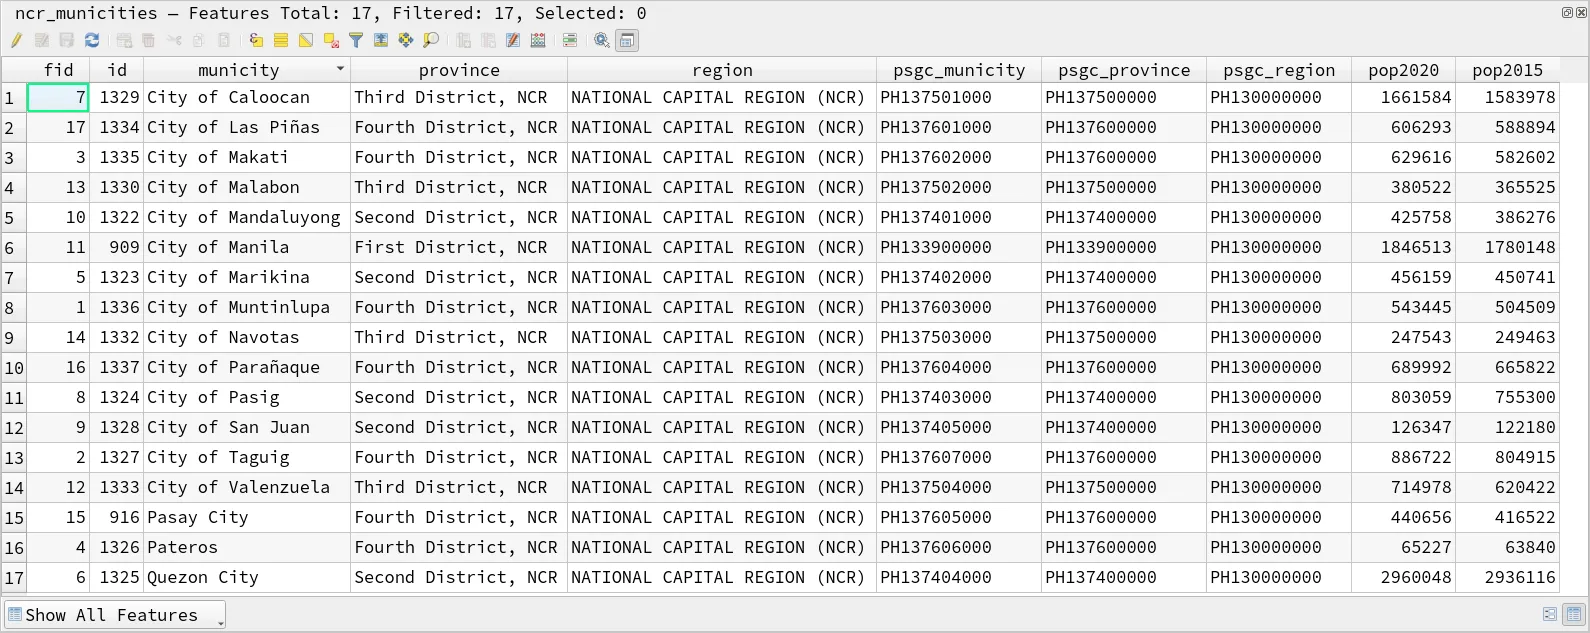
Task: Sort by the province column header
Action: [x=459, y=70]
